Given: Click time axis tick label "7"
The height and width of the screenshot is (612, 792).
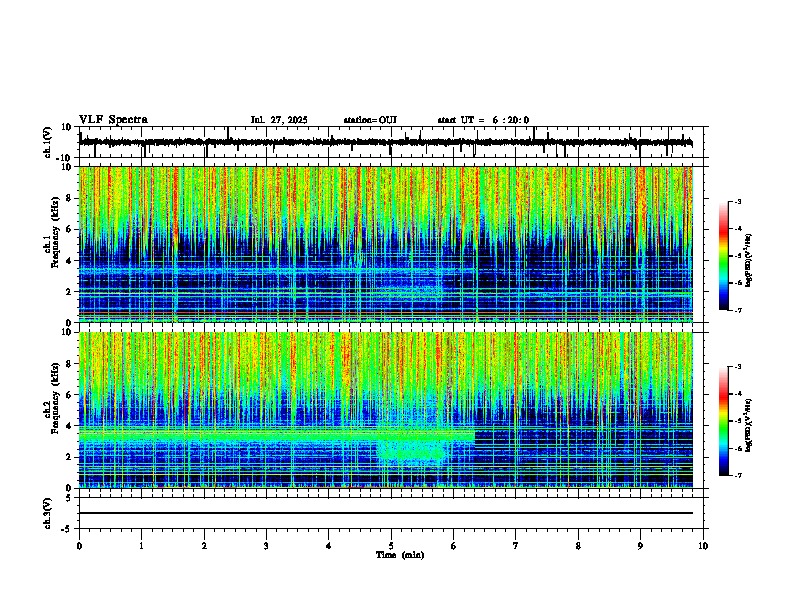Looking at the screenshot, I should (x=516, y=546).
